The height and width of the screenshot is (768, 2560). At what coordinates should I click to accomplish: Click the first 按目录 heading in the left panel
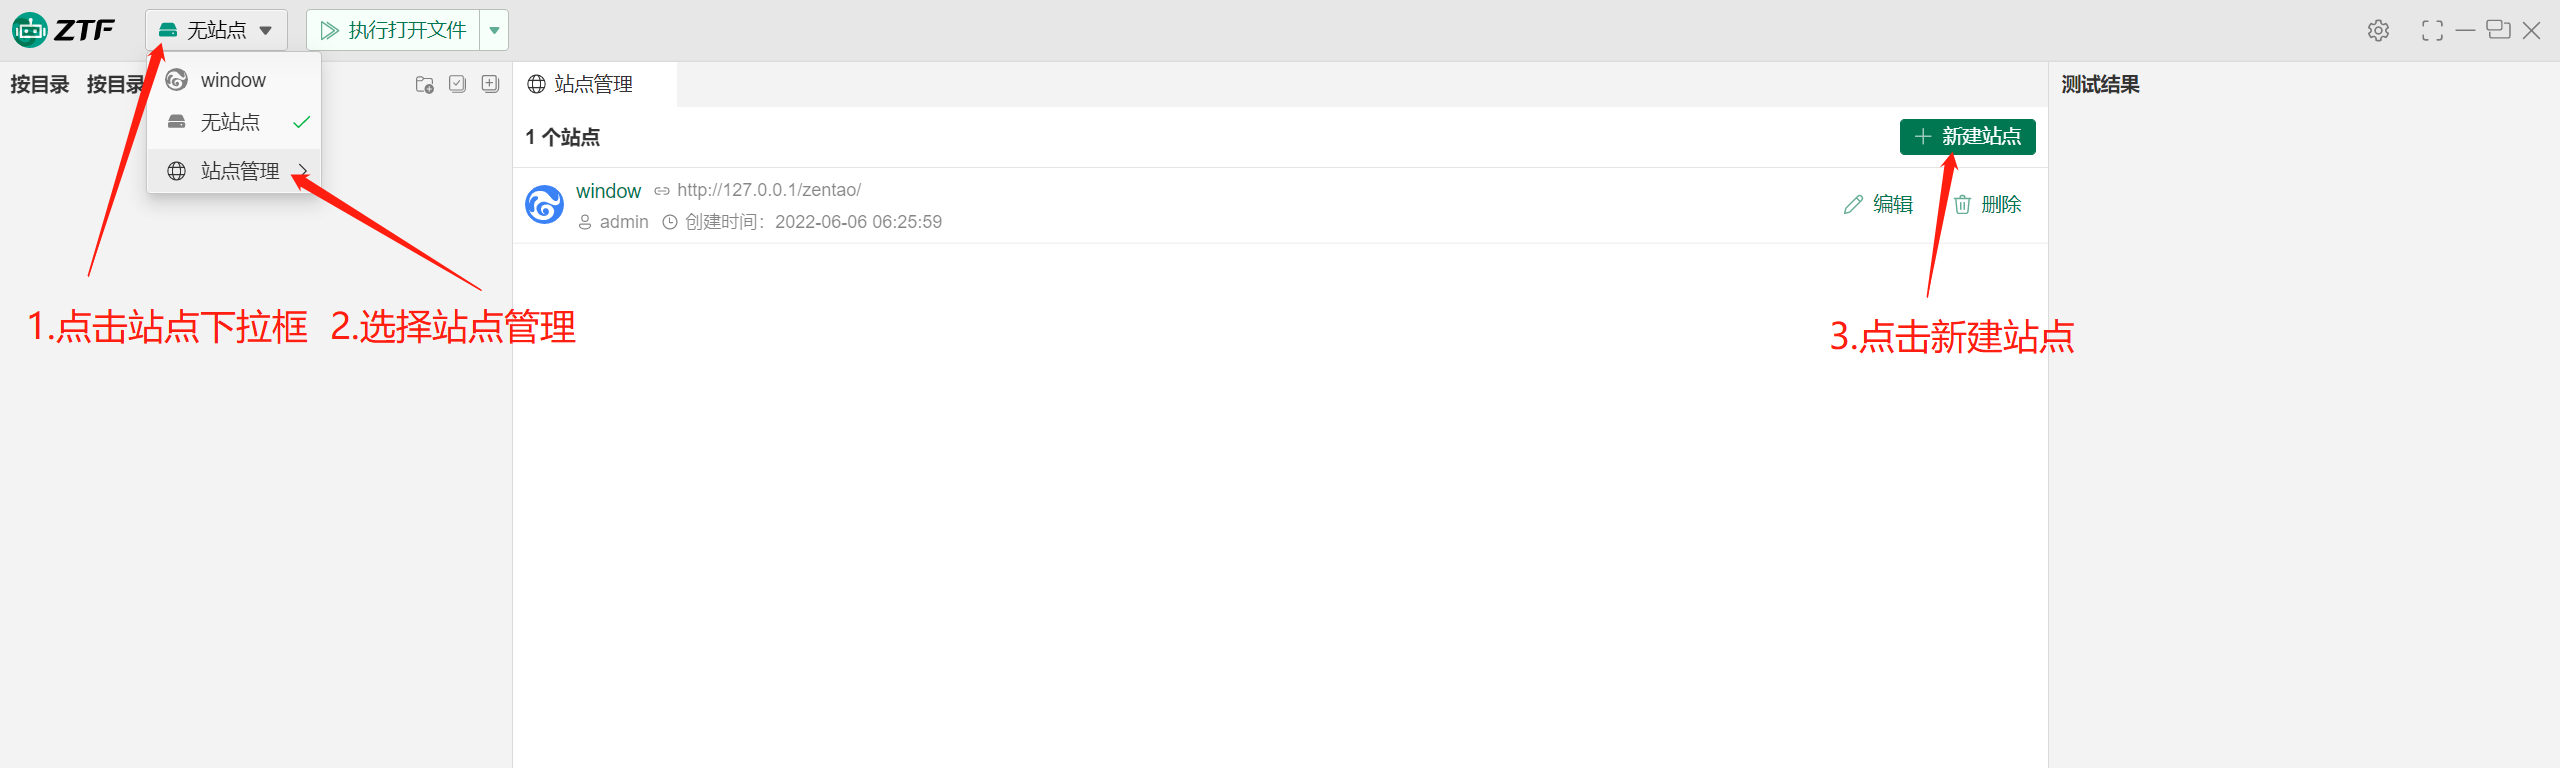40,84
